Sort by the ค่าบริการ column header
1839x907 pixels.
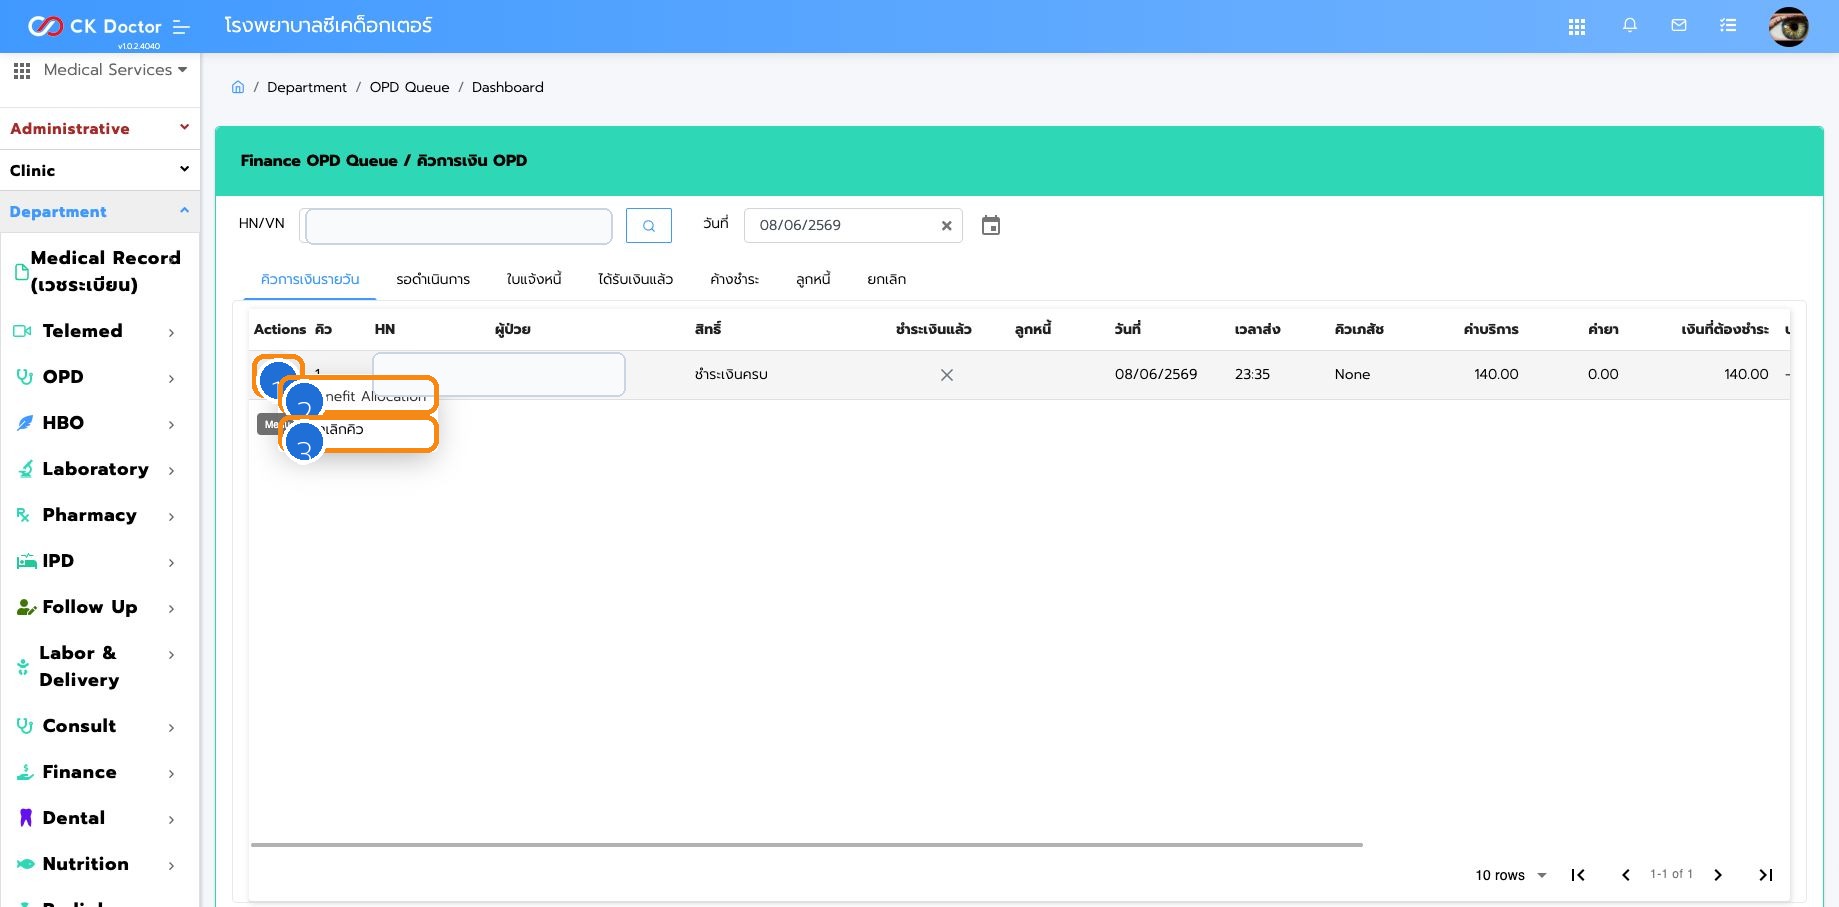(1491, 329)
